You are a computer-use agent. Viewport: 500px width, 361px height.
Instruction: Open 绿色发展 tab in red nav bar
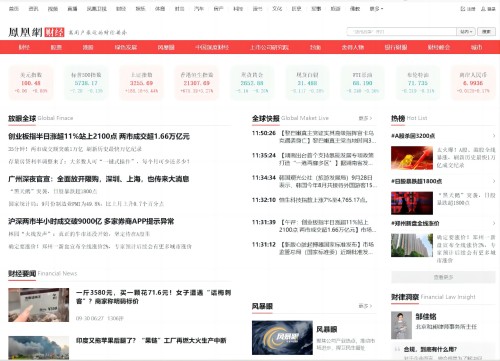pos(126,47)
